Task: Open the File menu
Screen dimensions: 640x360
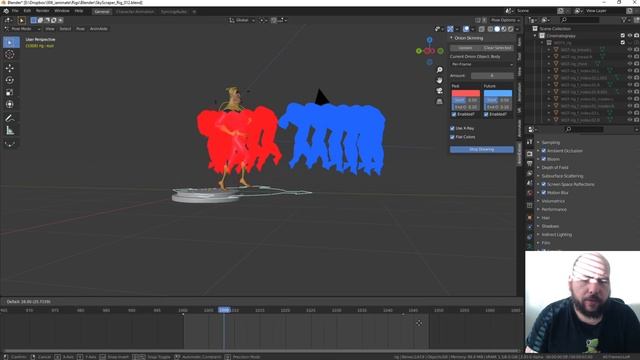Action: (x=15, y=11)
